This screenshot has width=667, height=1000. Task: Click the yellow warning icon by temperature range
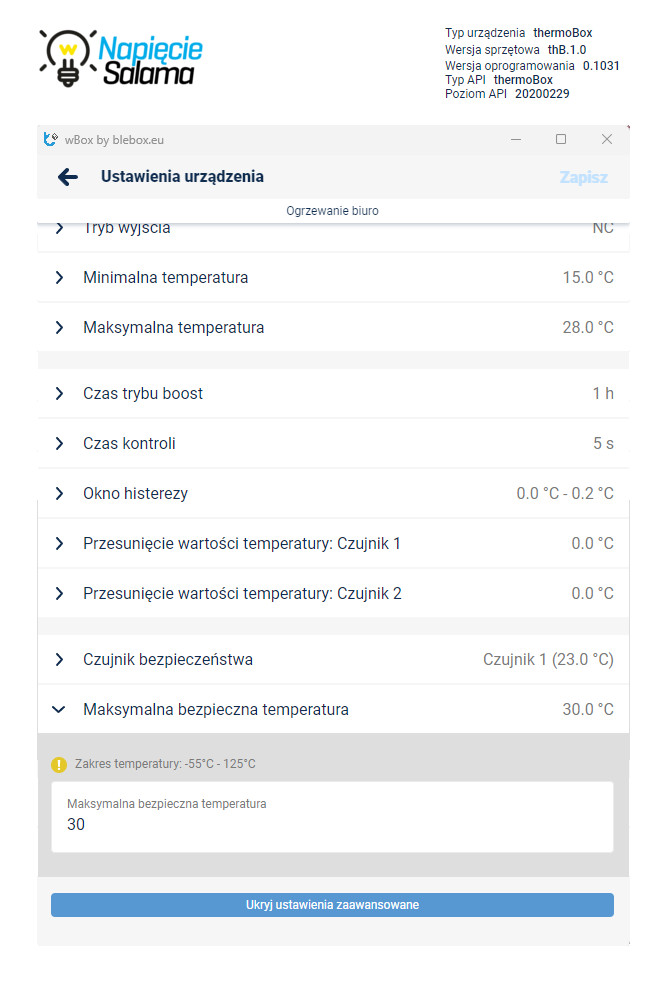[x=59, y=764]
